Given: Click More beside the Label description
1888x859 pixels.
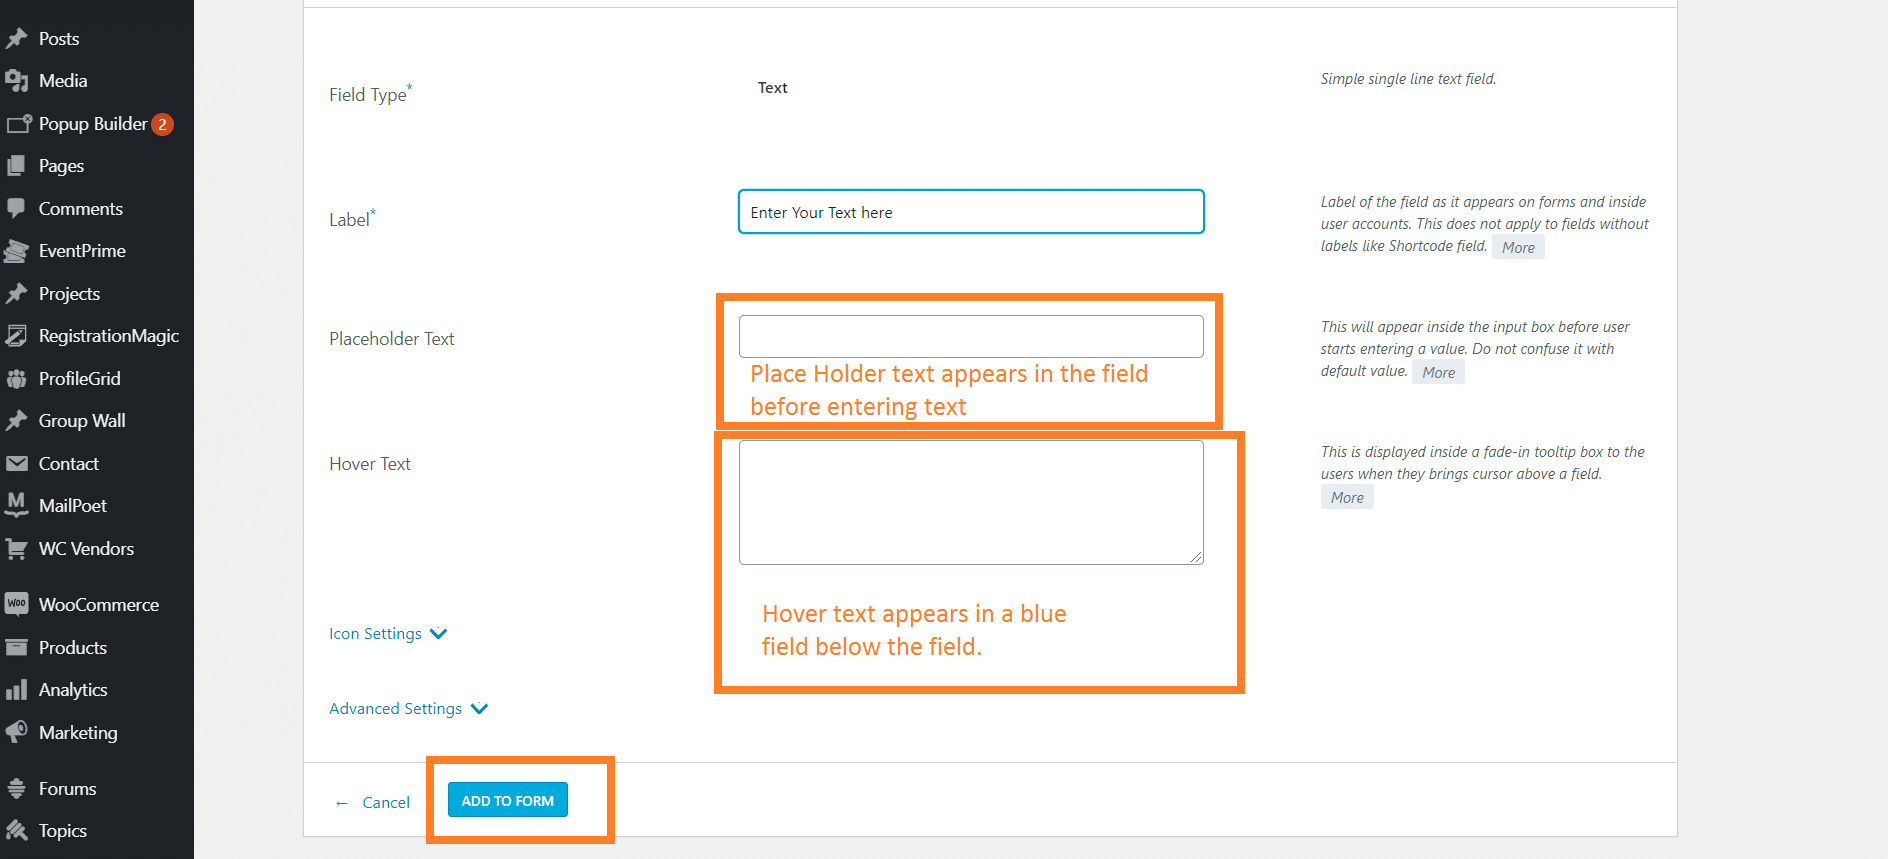Looking at the screenshot, I should [1517, 248].
